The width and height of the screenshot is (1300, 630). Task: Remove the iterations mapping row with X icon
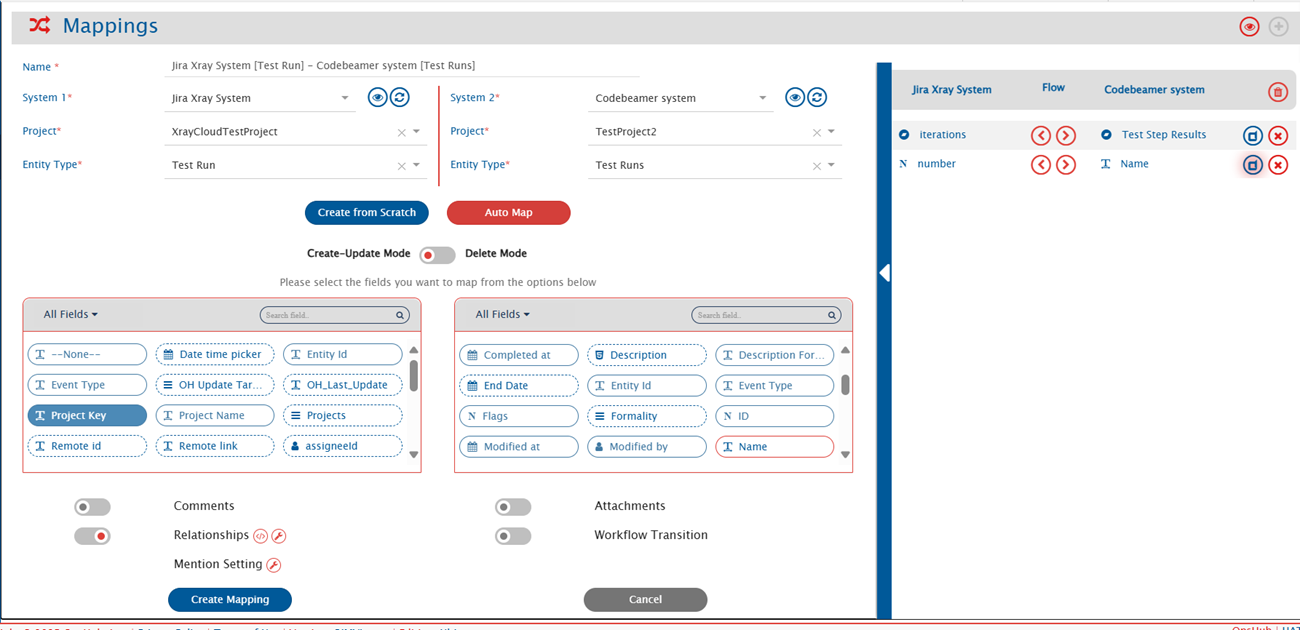pos(1277,136)
